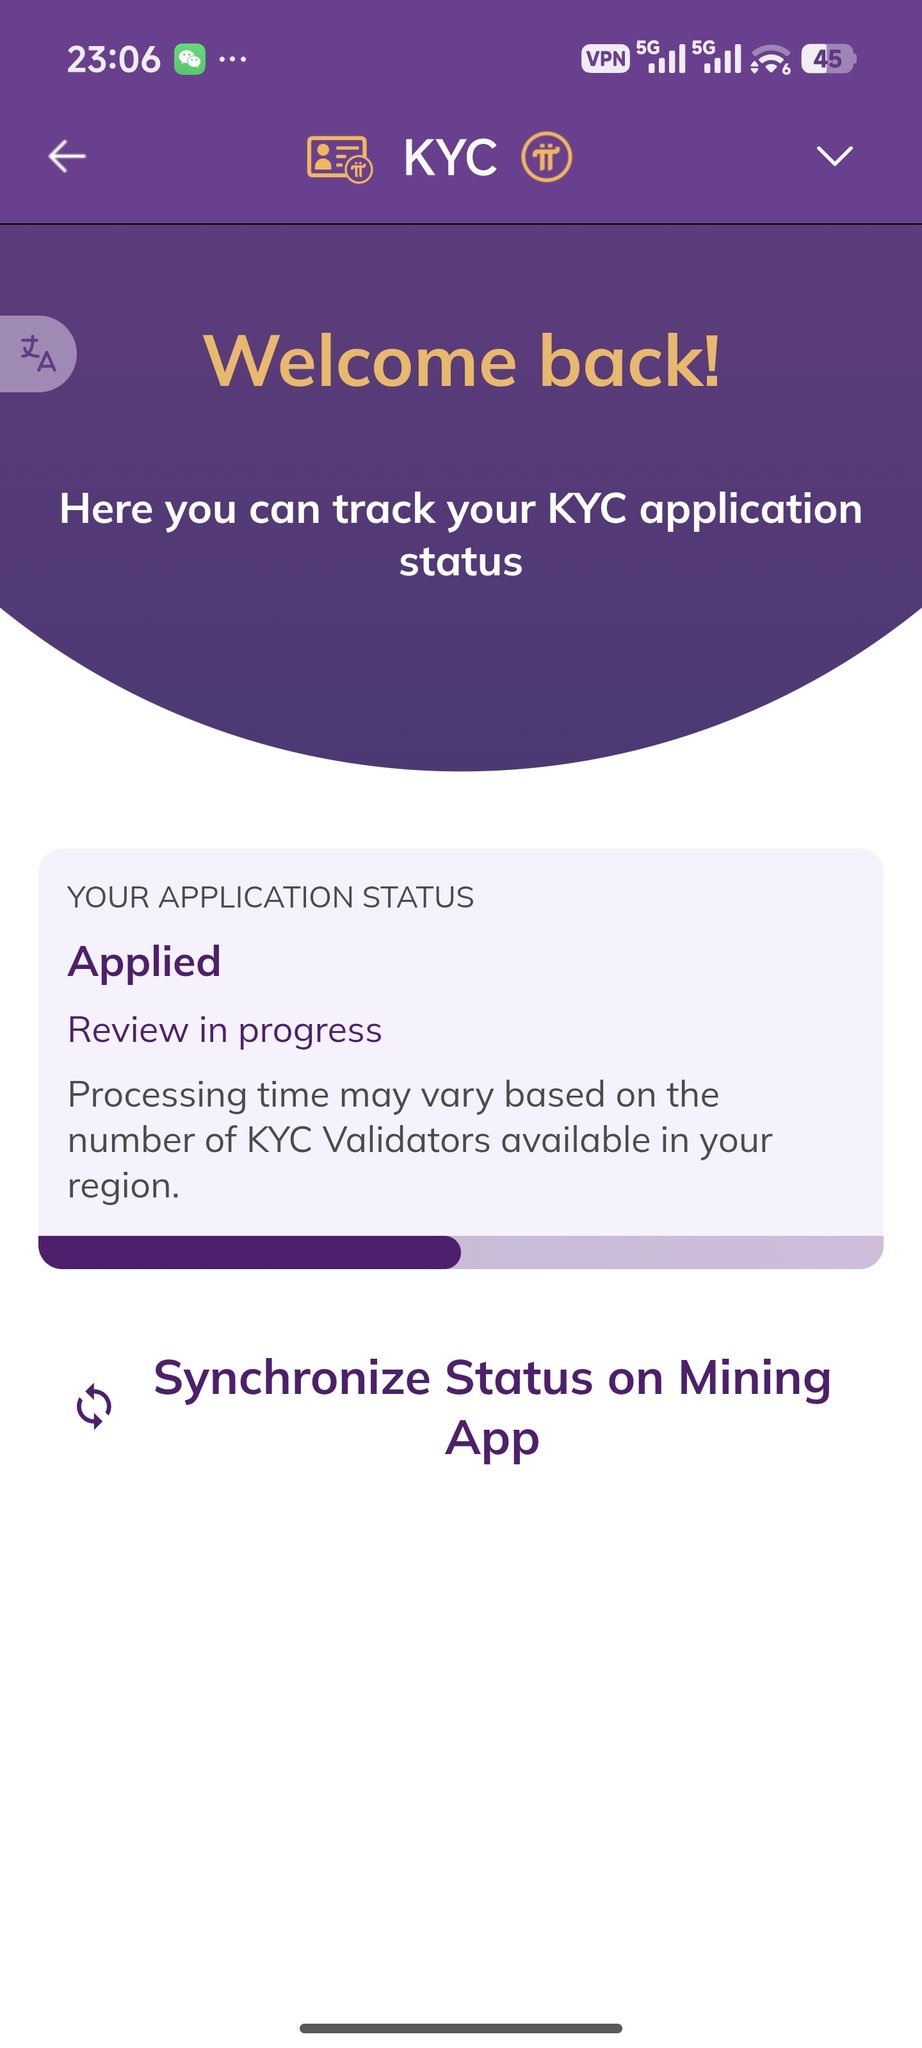Tap the 23:06 clock in status bar

113,60
